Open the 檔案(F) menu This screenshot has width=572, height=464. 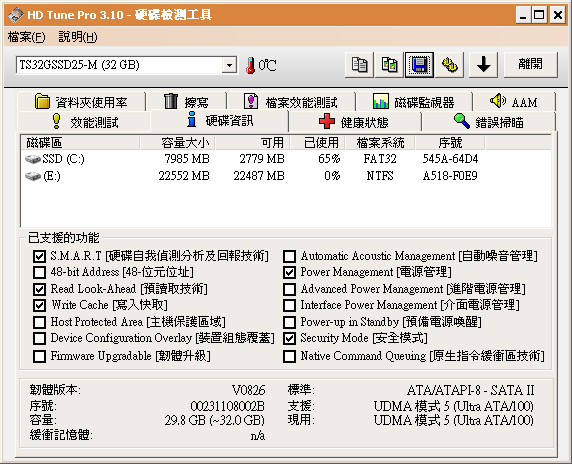pyautogui.click(x=27, y=37)
